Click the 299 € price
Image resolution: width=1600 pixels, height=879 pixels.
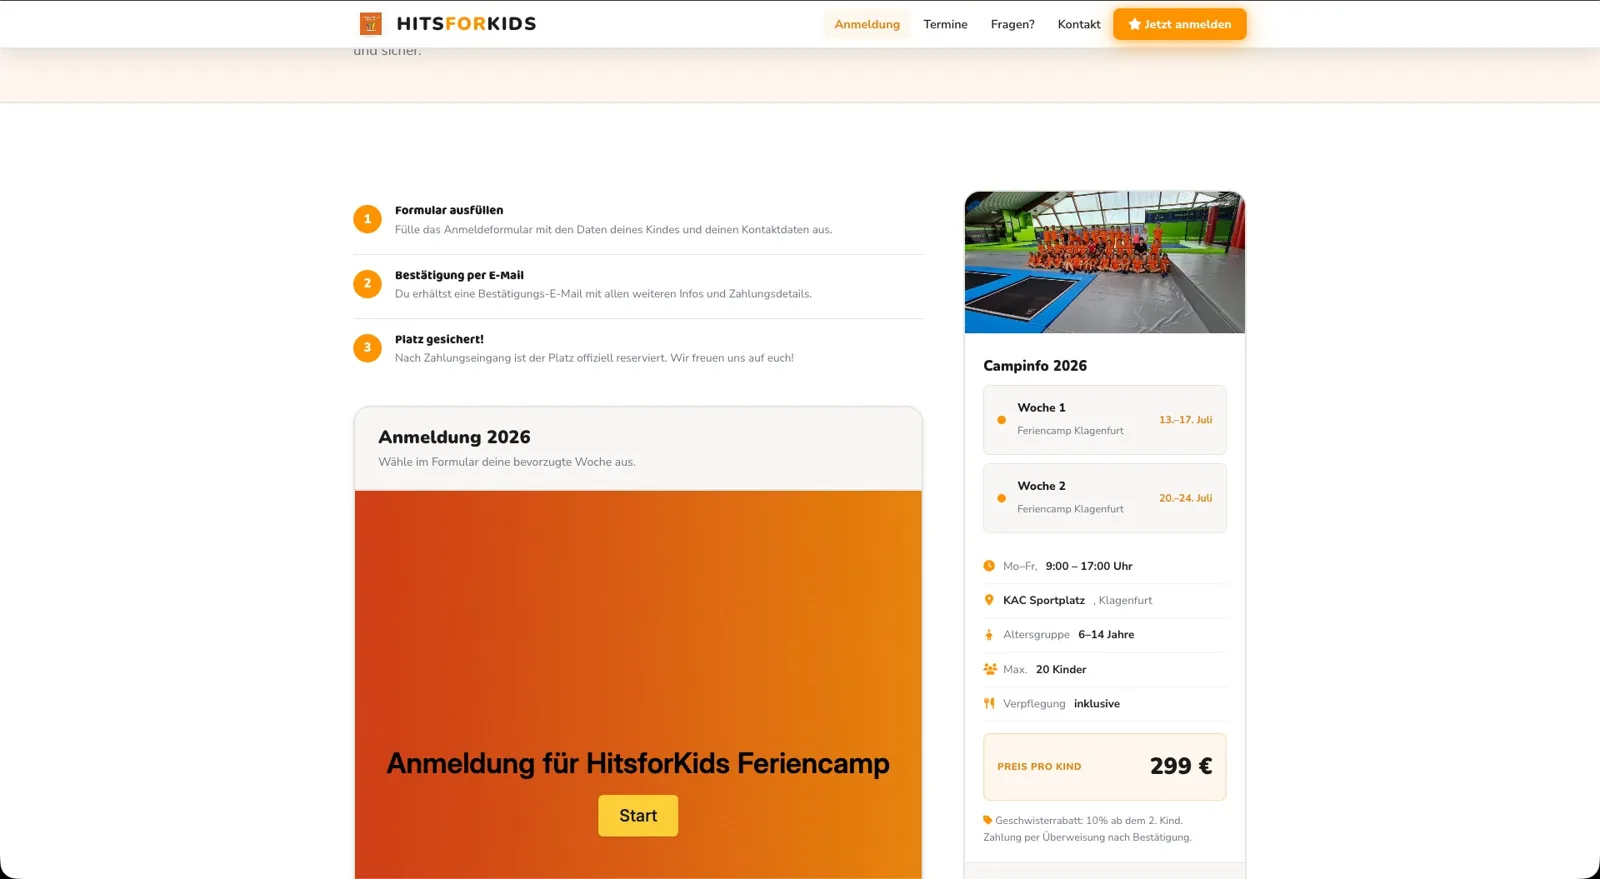1181,766
